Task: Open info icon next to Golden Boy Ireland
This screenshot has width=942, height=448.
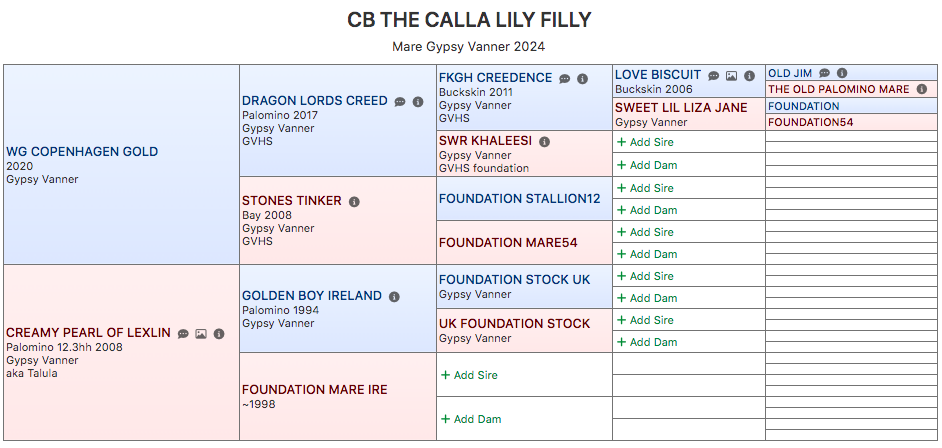Action: click(x=394, y=297)
